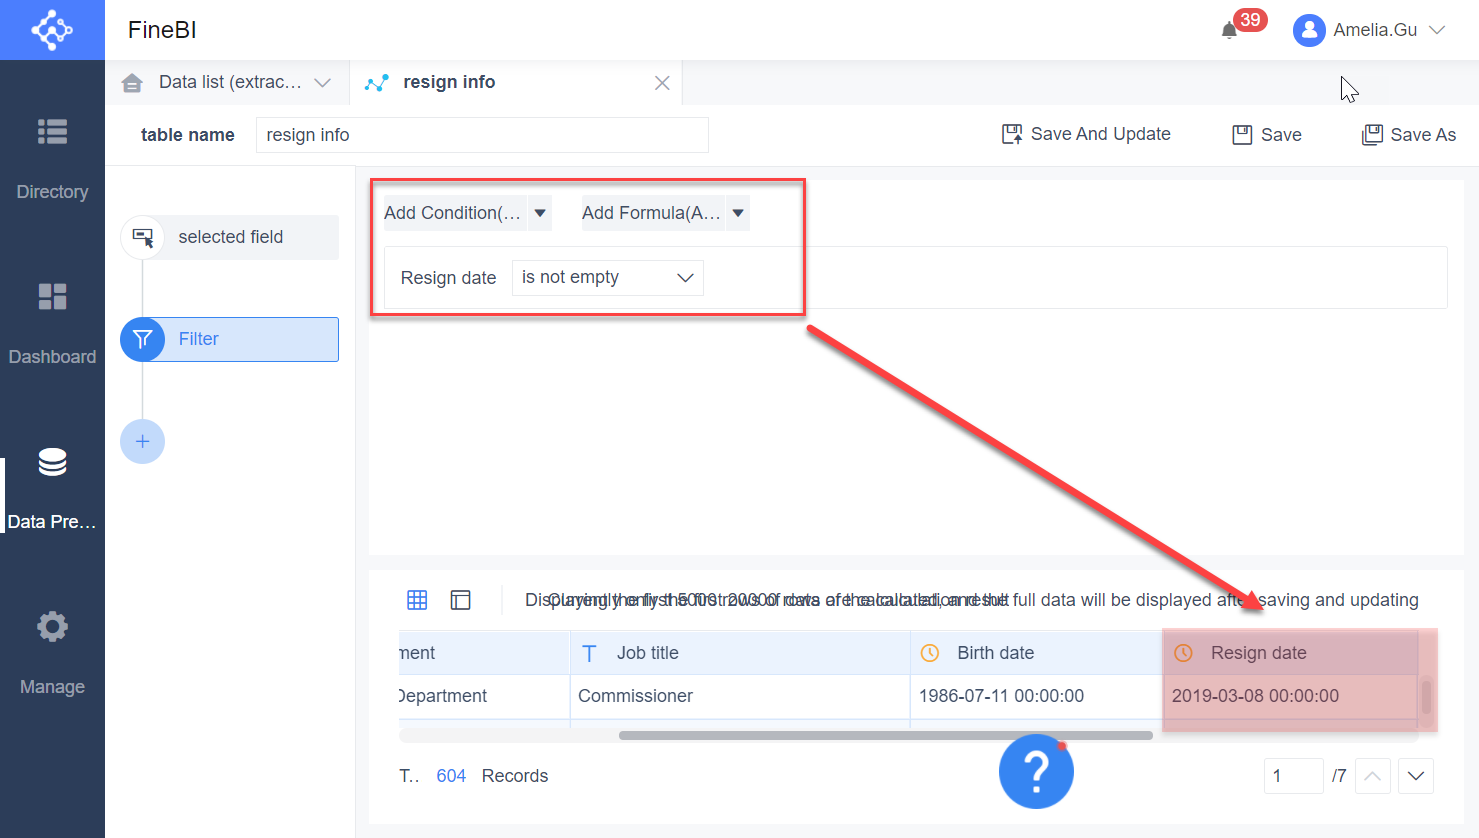The width and height of the screenshot is (1479, 838).
Task: Click the Save As button
Action: coord(1409,134)
